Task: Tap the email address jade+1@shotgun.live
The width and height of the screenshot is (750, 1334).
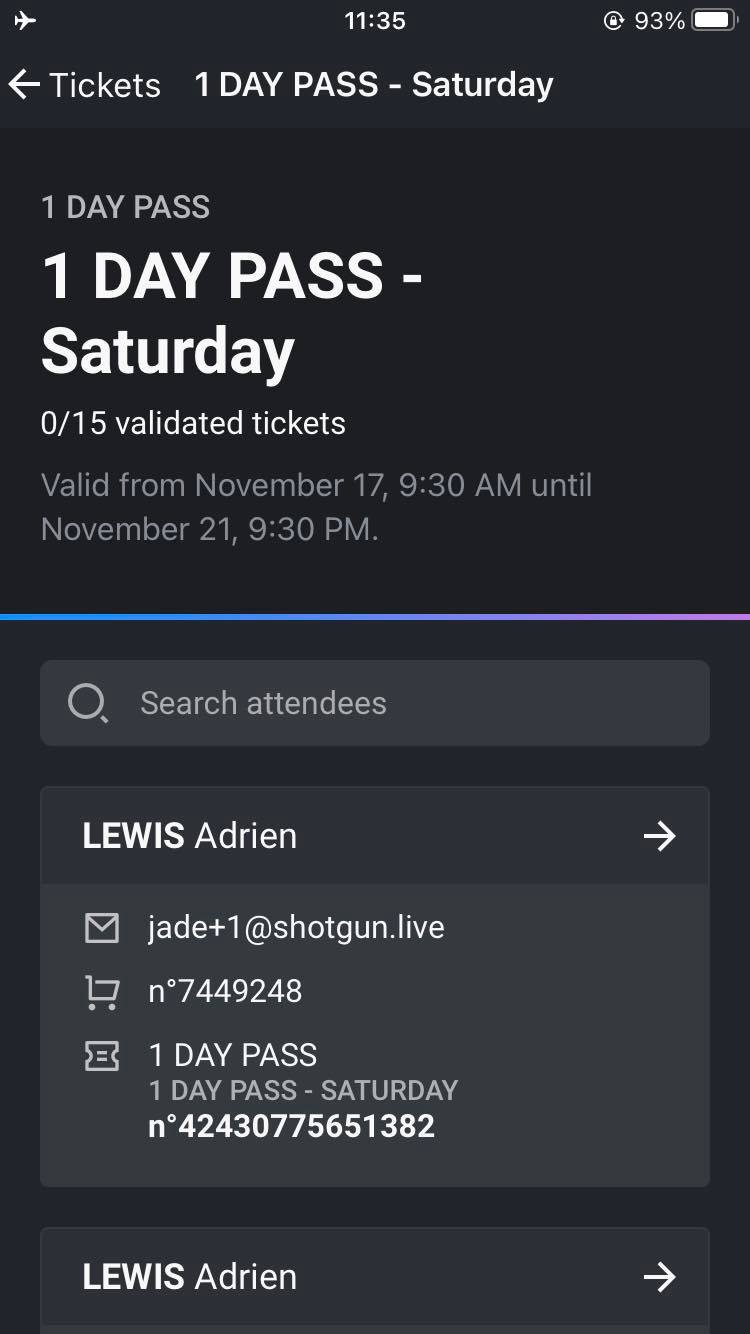Action: pyautogui.click(x=296, y=927)
